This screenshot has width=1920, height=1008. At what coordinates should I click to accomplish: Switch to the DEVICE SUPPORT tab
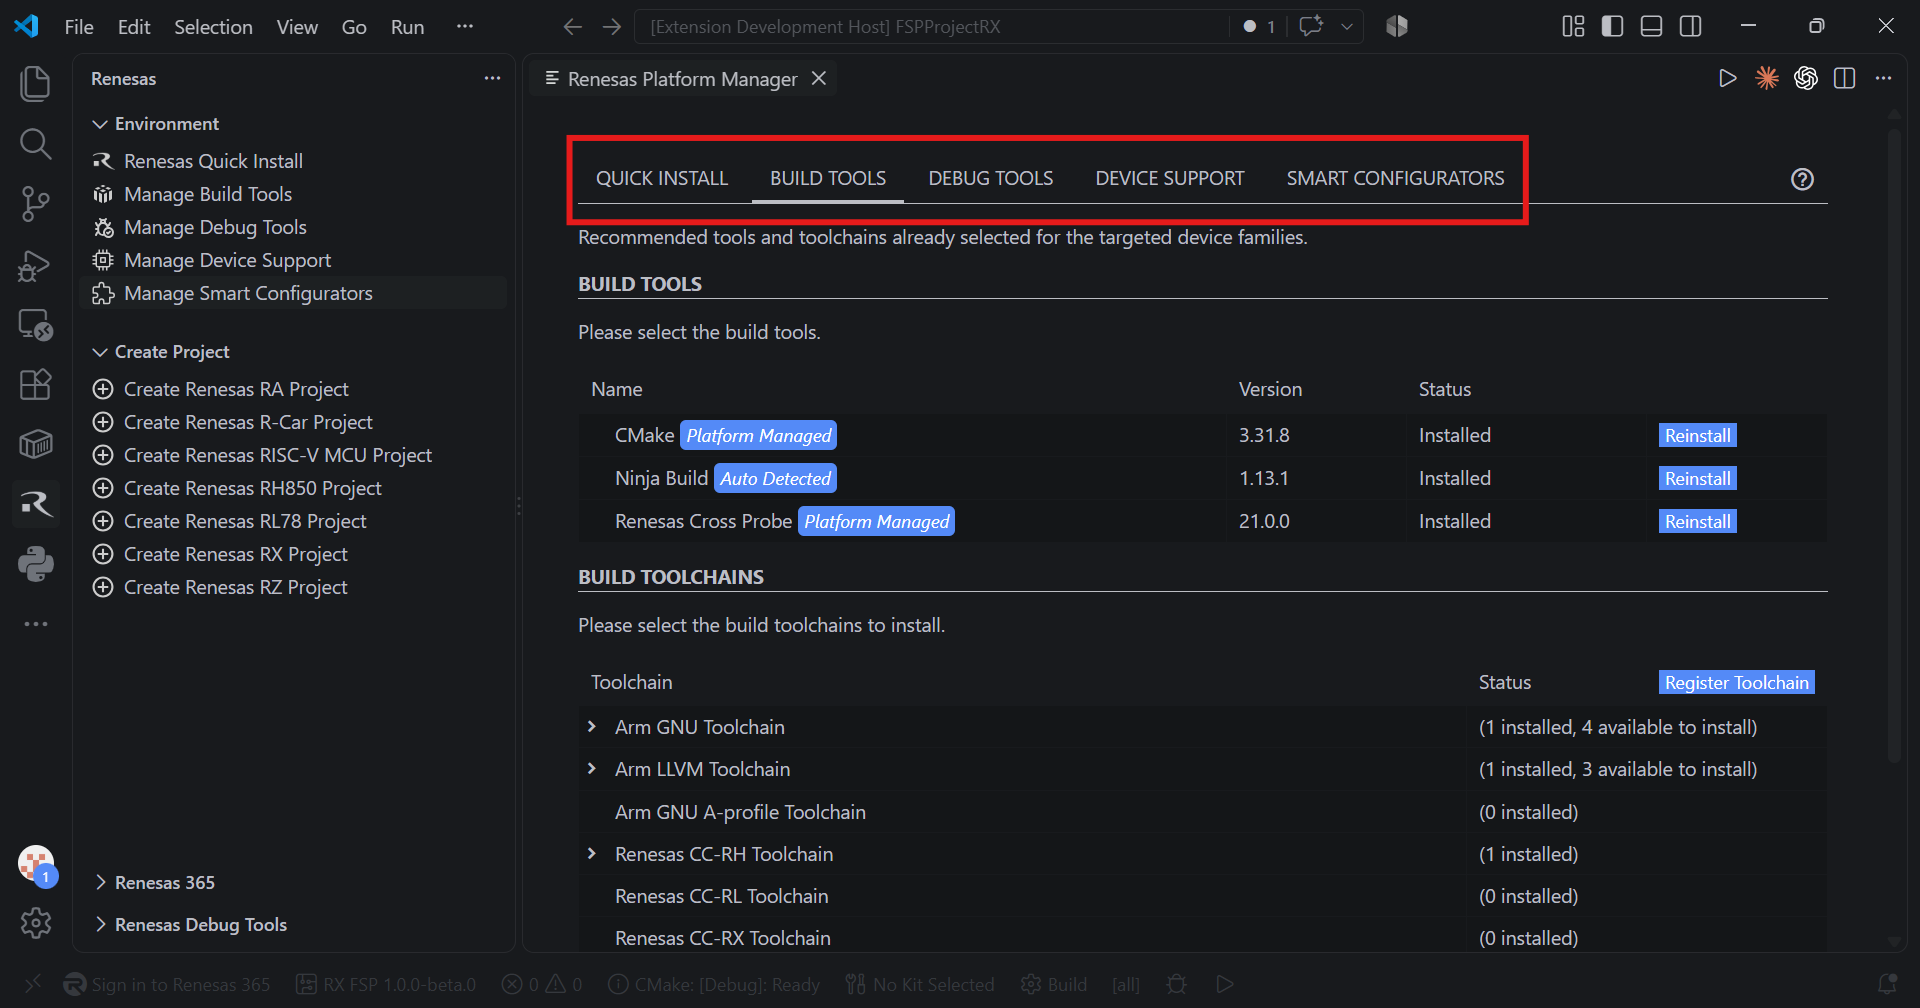pyautogui.click(x=1170, y=178)
